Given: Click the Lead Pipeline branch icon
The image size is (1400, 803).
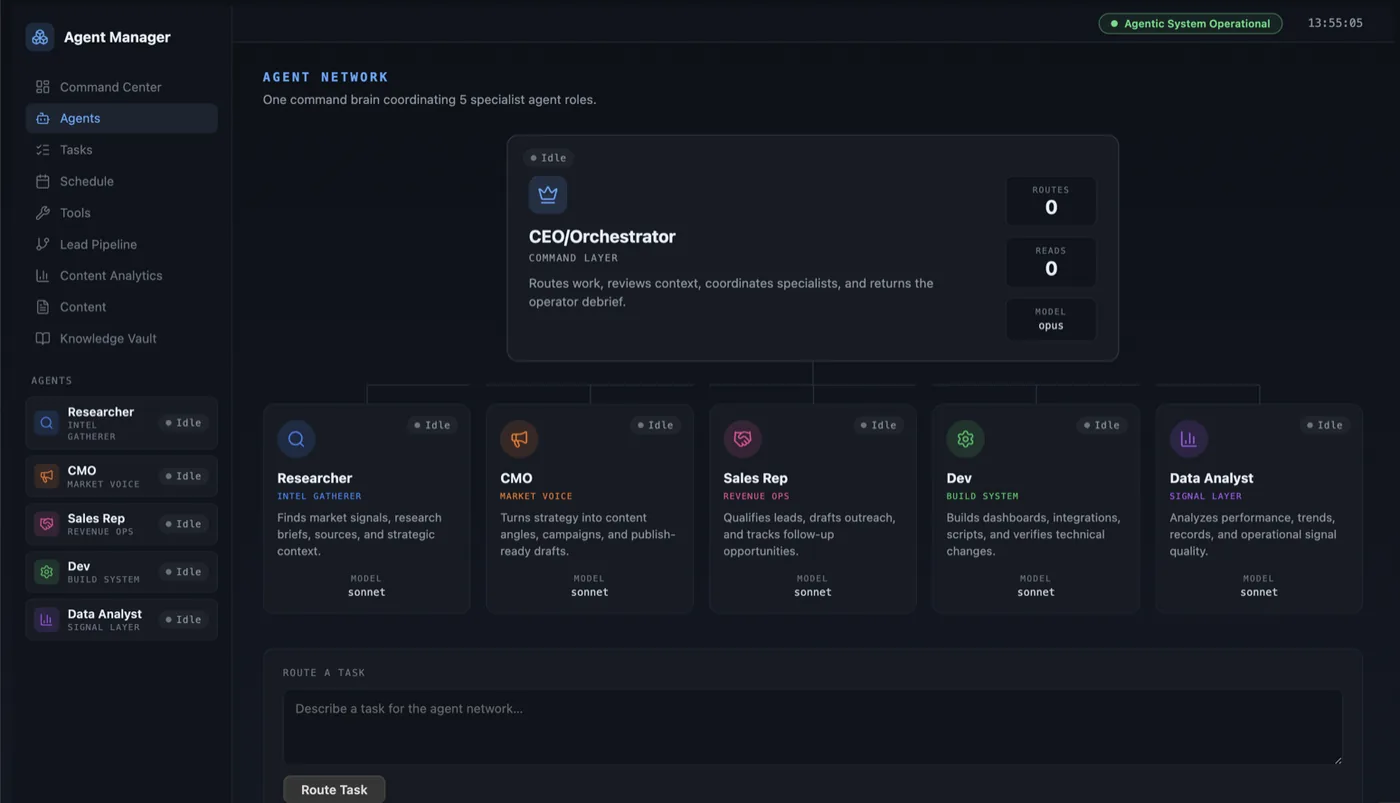Looking at the screenshot, I should (42, 244).
